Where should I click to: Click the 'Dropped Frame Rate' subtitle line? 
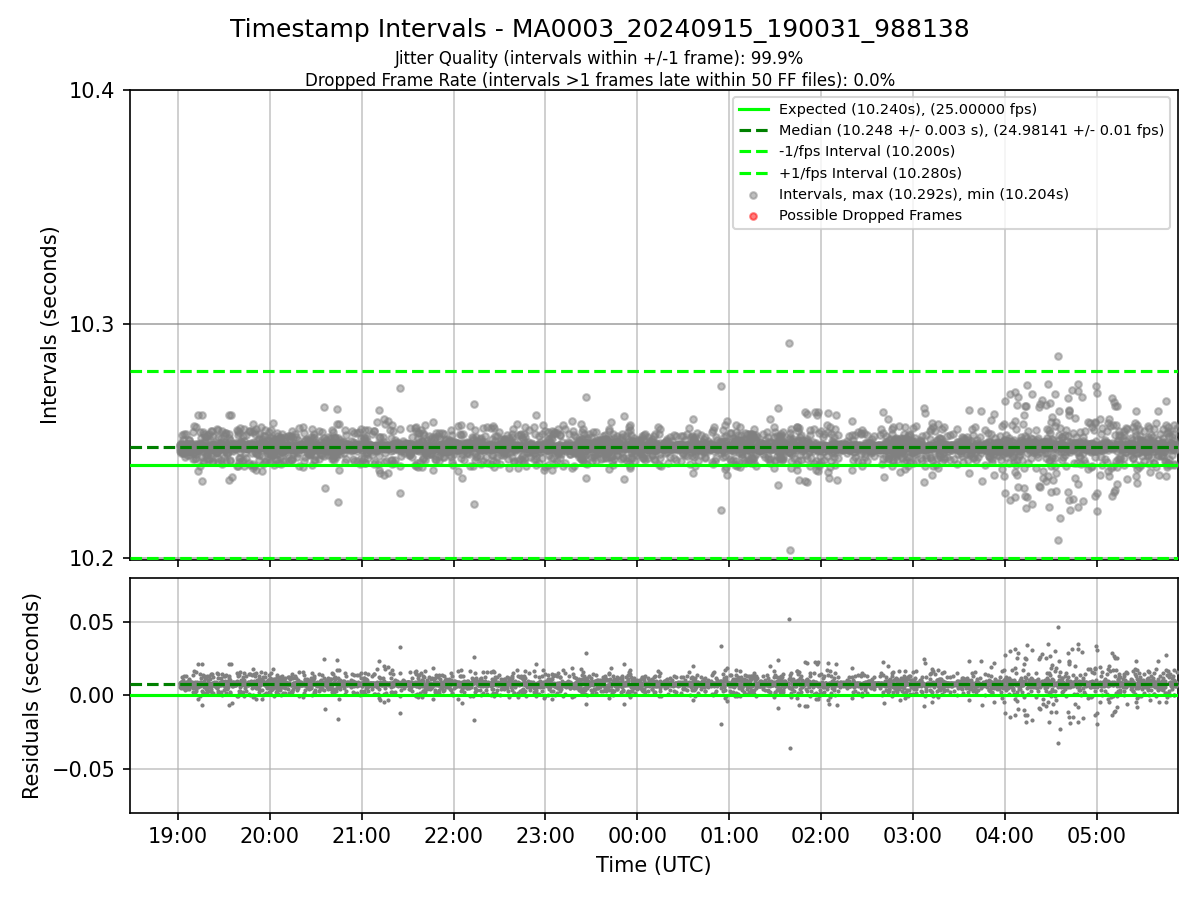pos(599,80)
